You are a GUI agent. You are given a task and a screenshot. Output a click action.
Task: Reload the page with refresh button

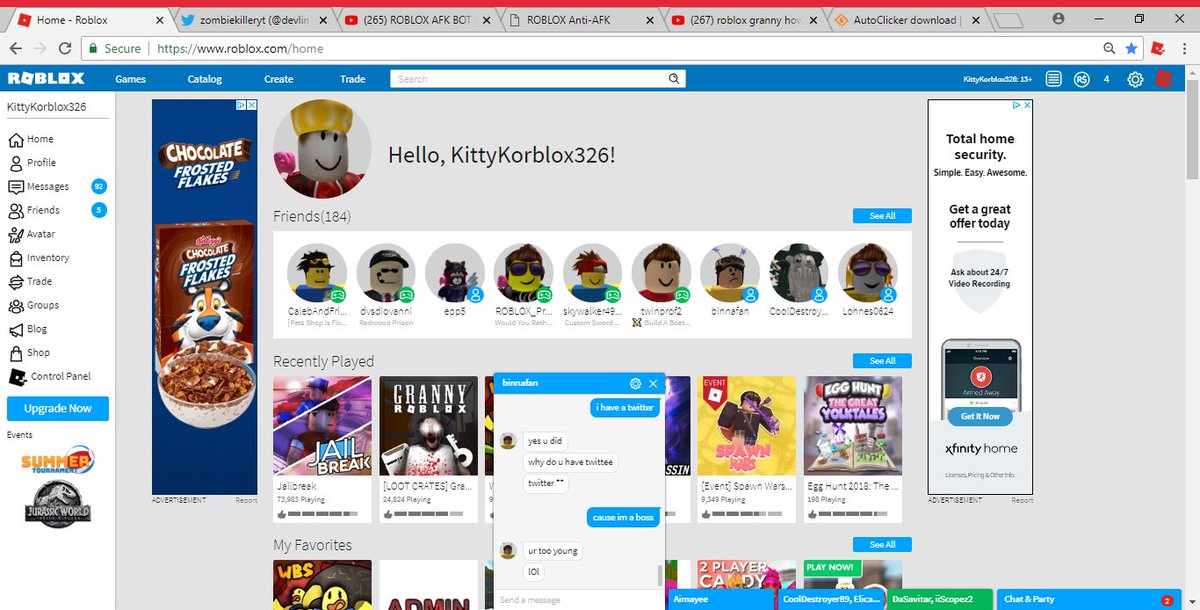65,48
